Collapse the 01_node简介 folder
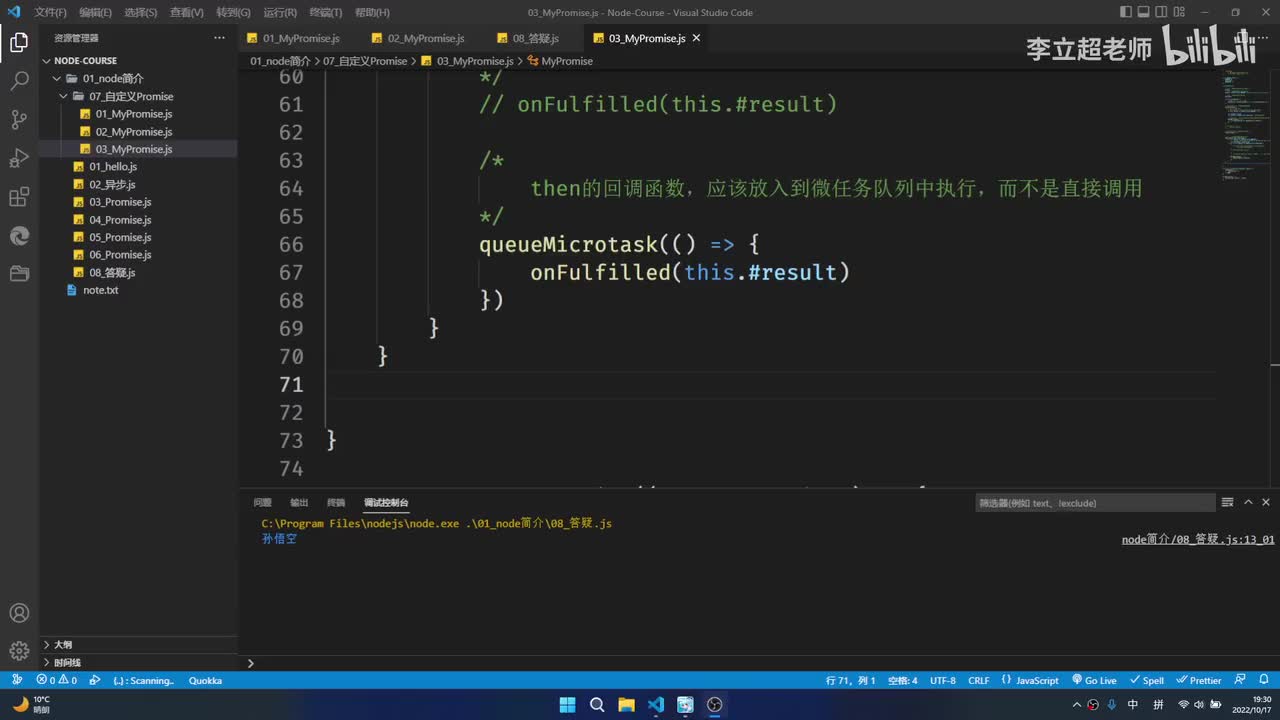This screenshot has width=1280, height=720. 138,78
